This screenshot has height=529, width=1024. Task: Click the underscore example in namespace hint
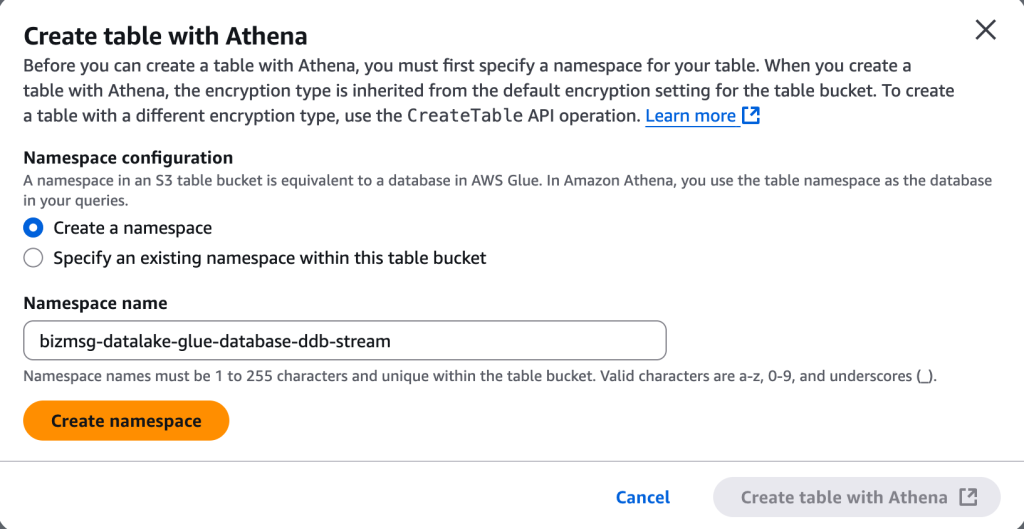click(925, 378)
